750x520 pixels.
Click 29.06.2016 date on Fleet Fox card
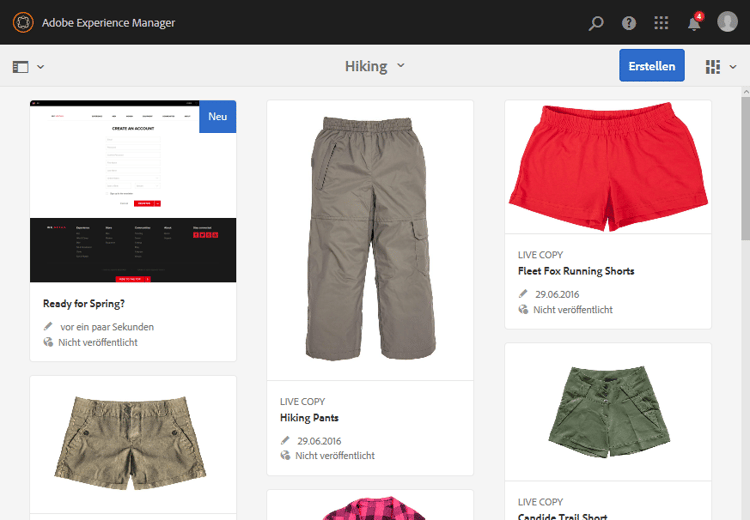coord(557,294)
